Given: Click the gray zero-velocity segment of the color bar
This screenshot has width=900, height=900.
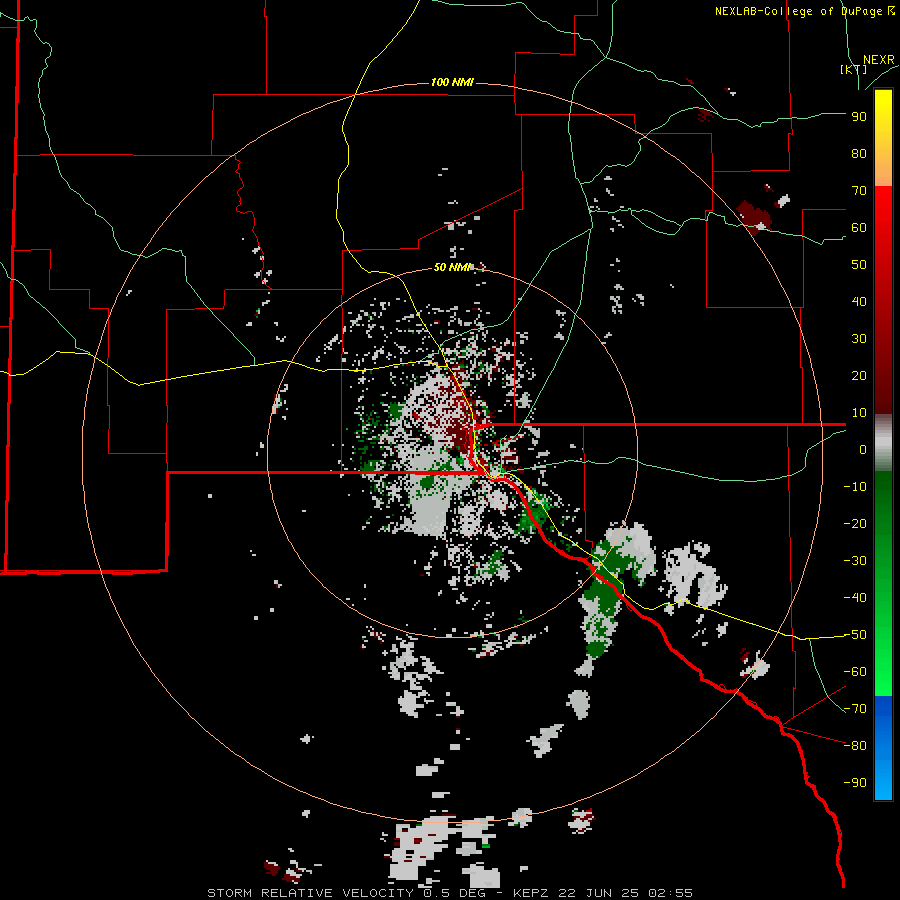Looking at the screenshot, I should point(883,443).
